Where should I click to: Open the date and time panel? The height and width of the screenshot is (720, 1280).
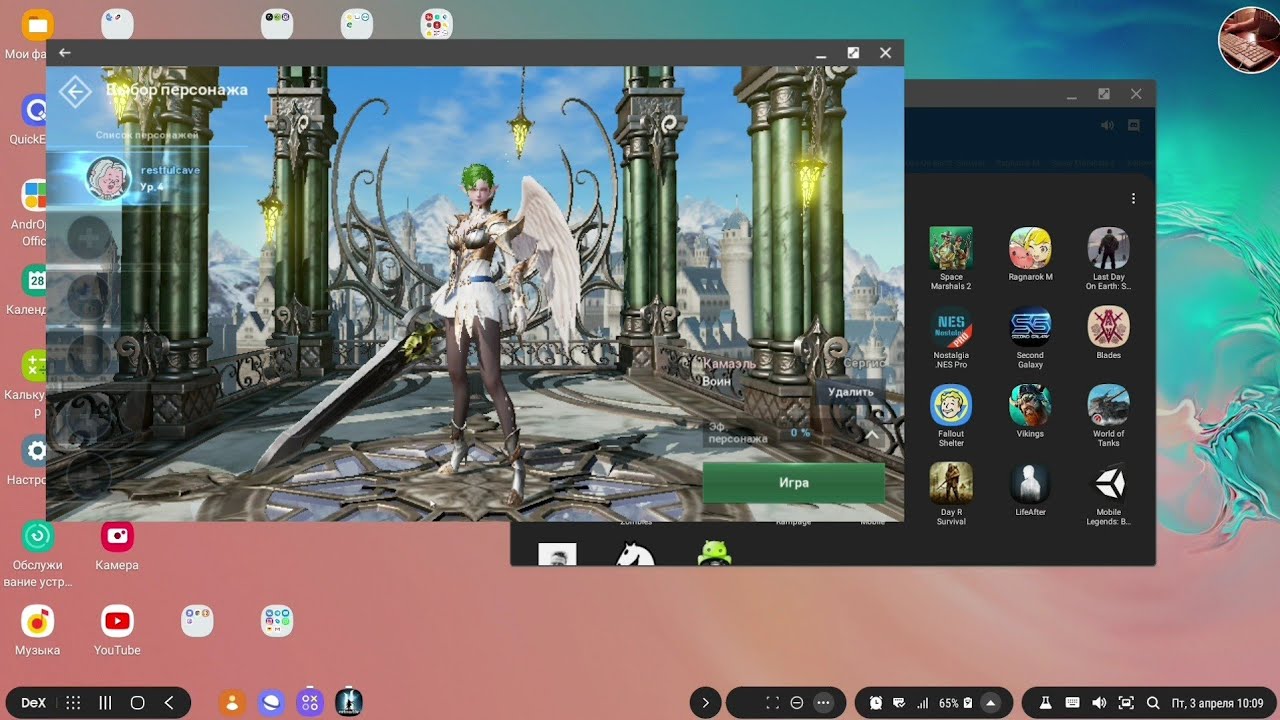(1217, 703)
